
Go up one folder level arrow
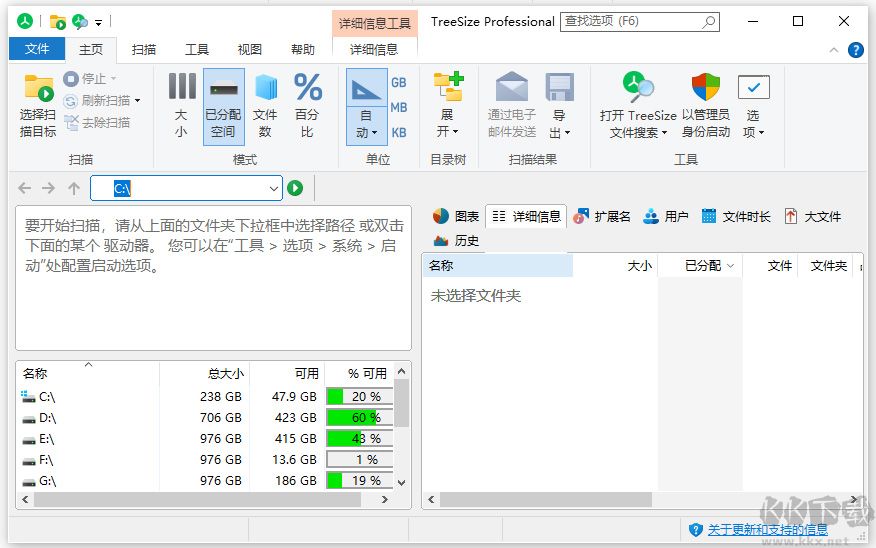click(x=74, y=188)
